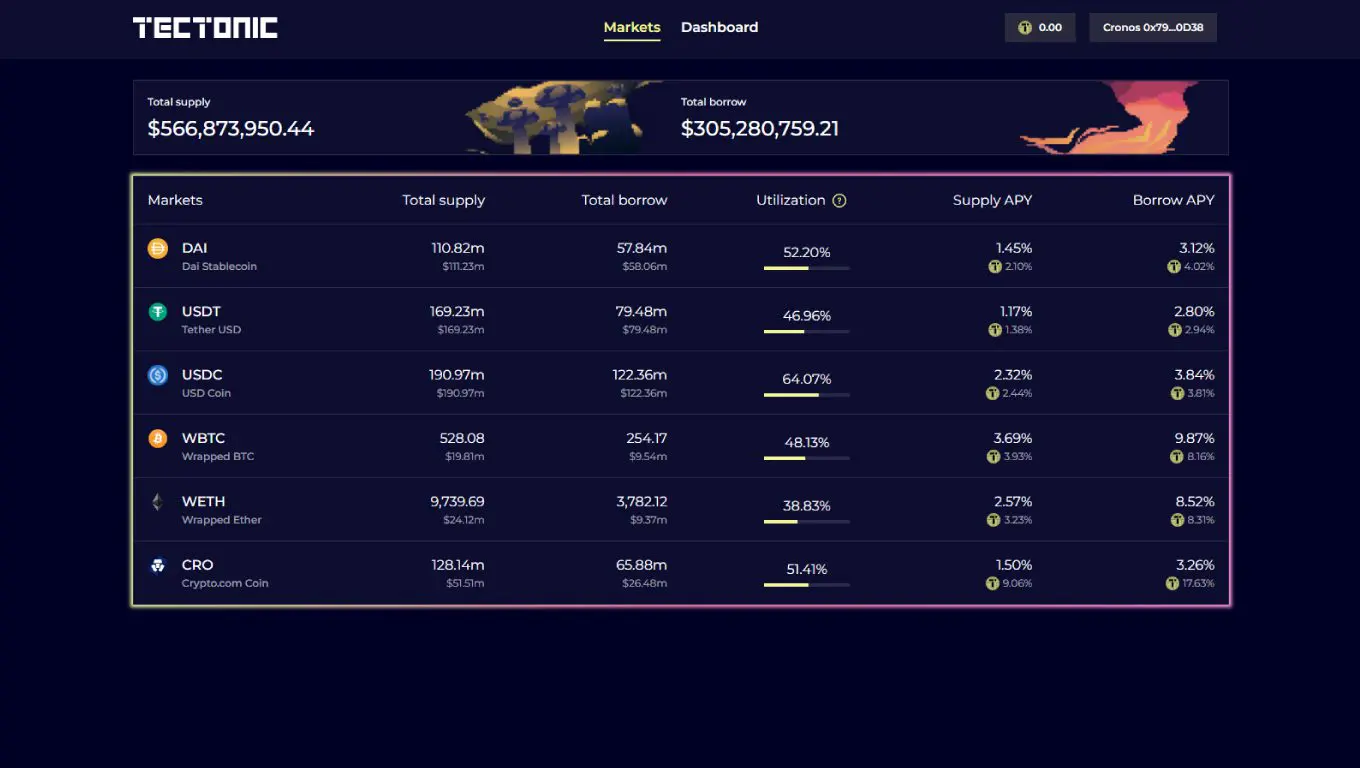Screen dimensions: 1360x768
Task: Click the Total supply column header
Action: click(x=444, y=200)
